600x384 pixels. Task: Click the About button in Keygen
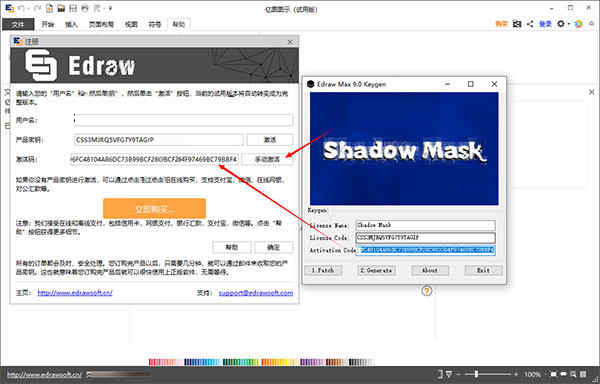pyautogui.click(x=430, y=270)
